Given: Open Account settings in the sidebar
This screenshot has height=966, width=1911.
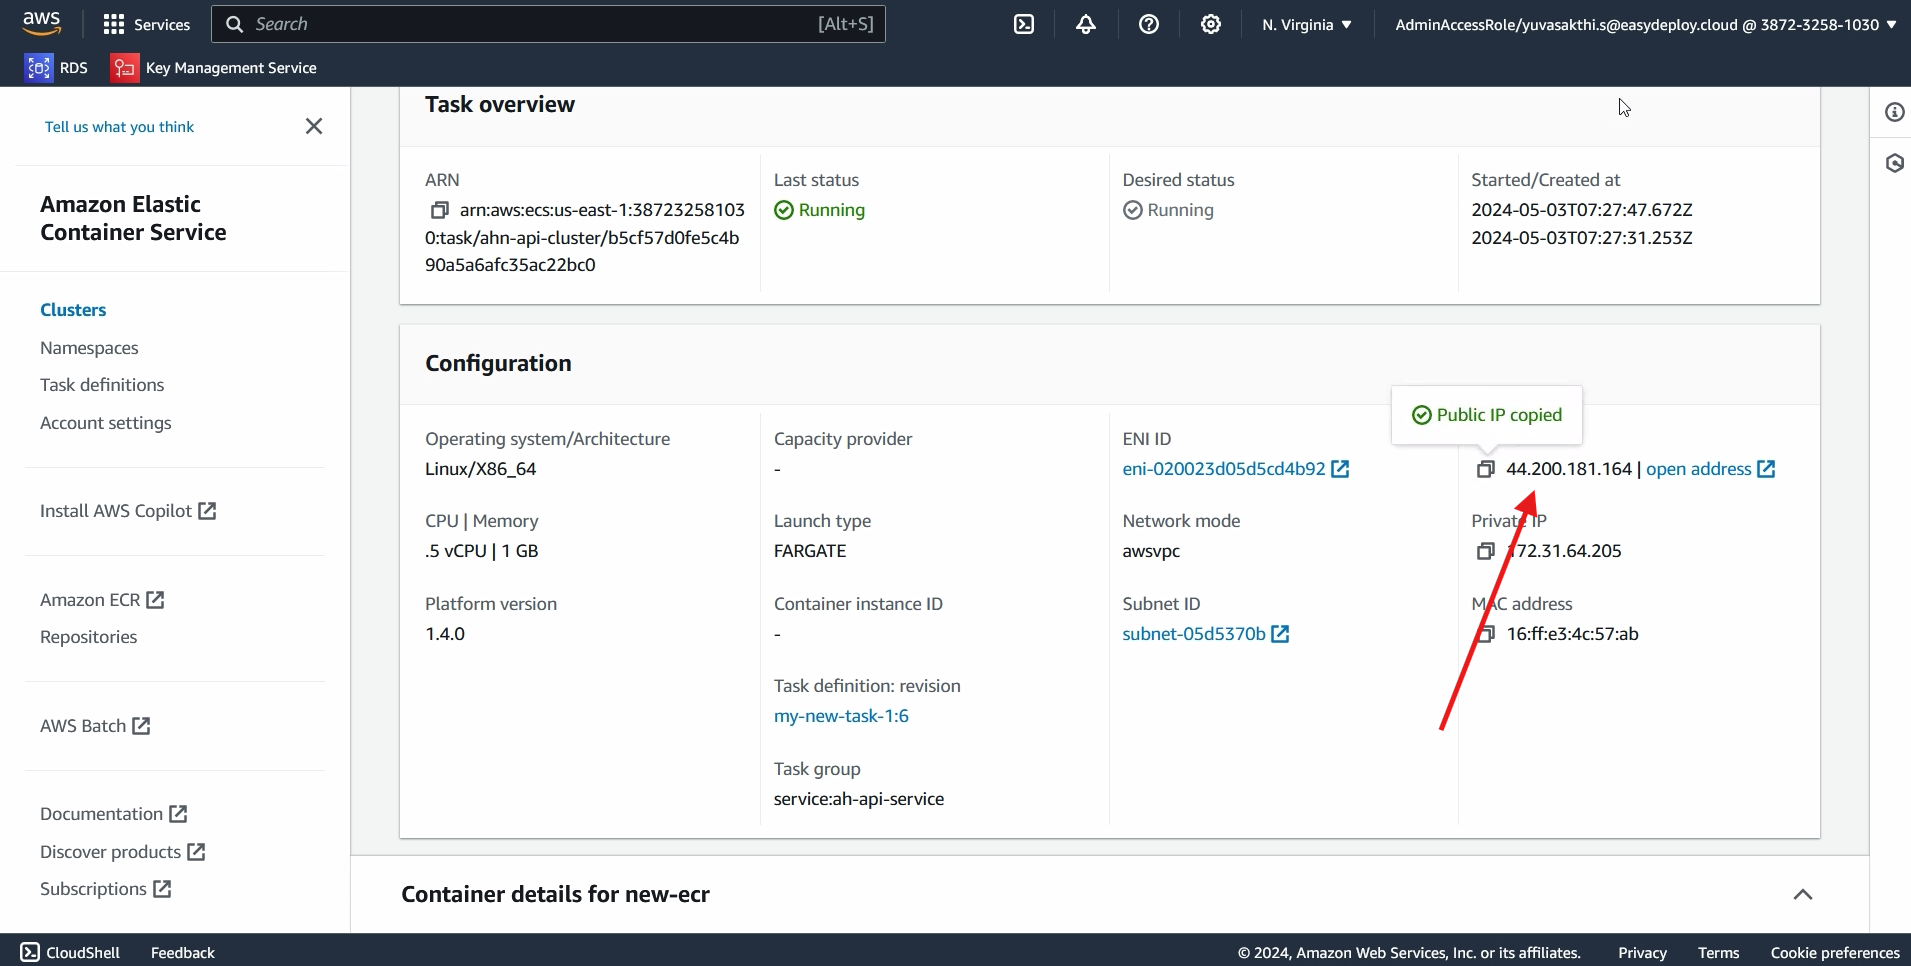Looking at the screenshot, I should click(106, 423).
